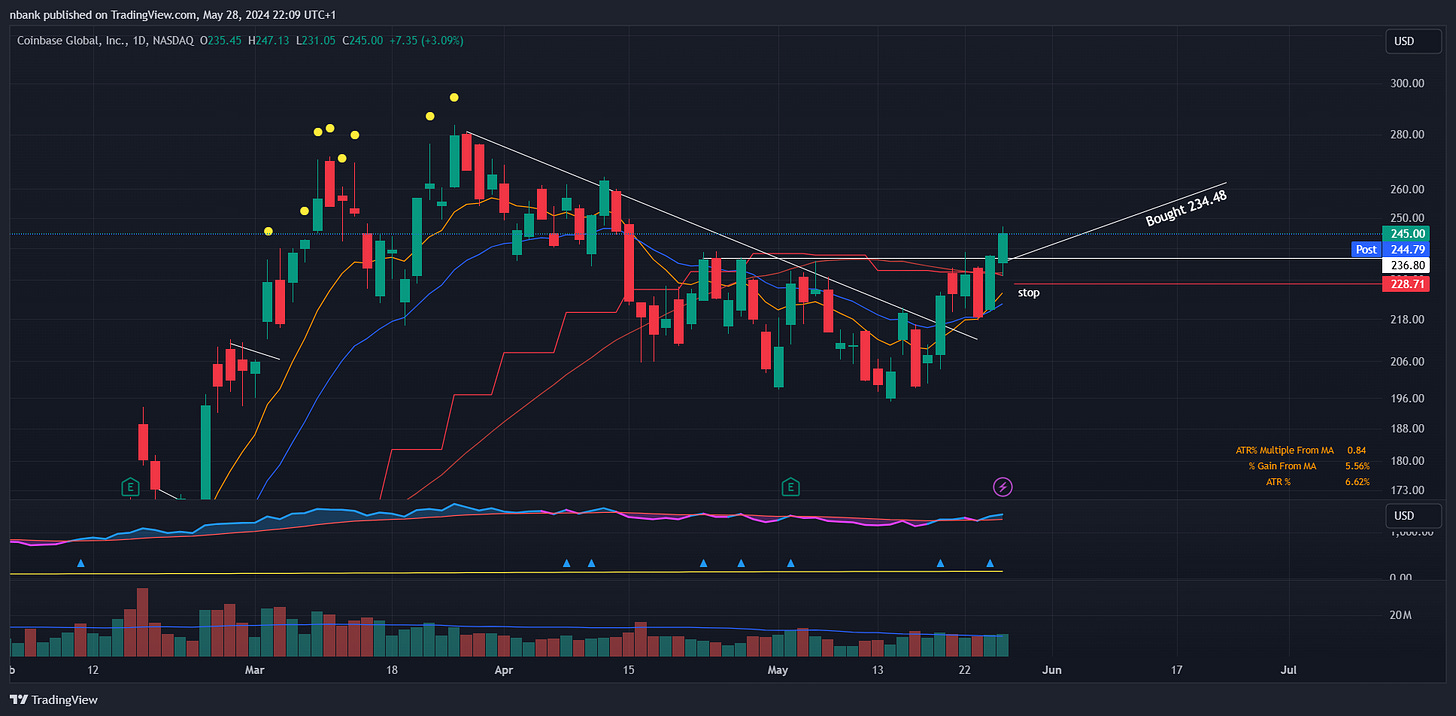The image size is (1456, 716).
Task: Click the '% Gain From MA' label
Action: click(x=1282, y=466)
